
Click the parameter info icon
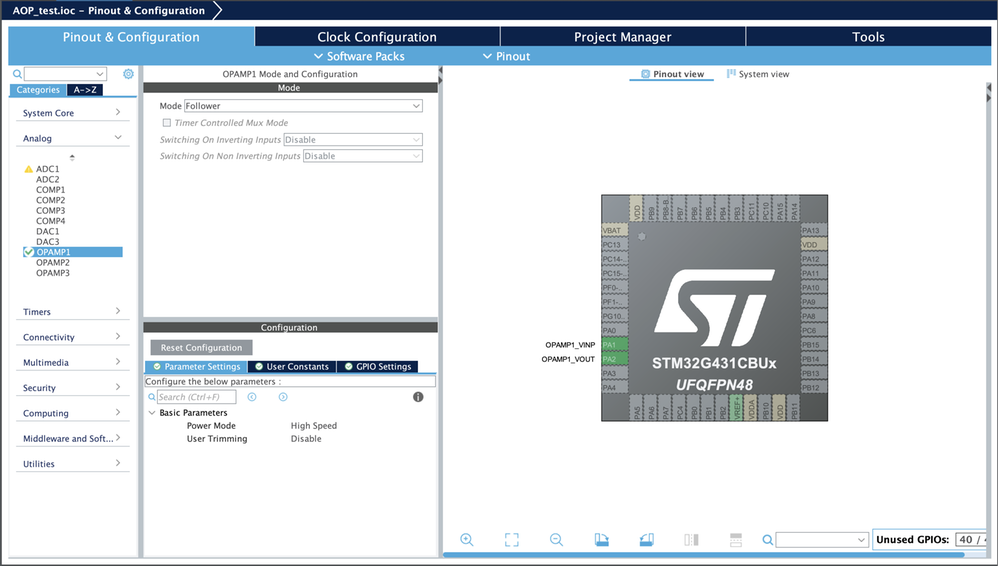pos(418,397)
